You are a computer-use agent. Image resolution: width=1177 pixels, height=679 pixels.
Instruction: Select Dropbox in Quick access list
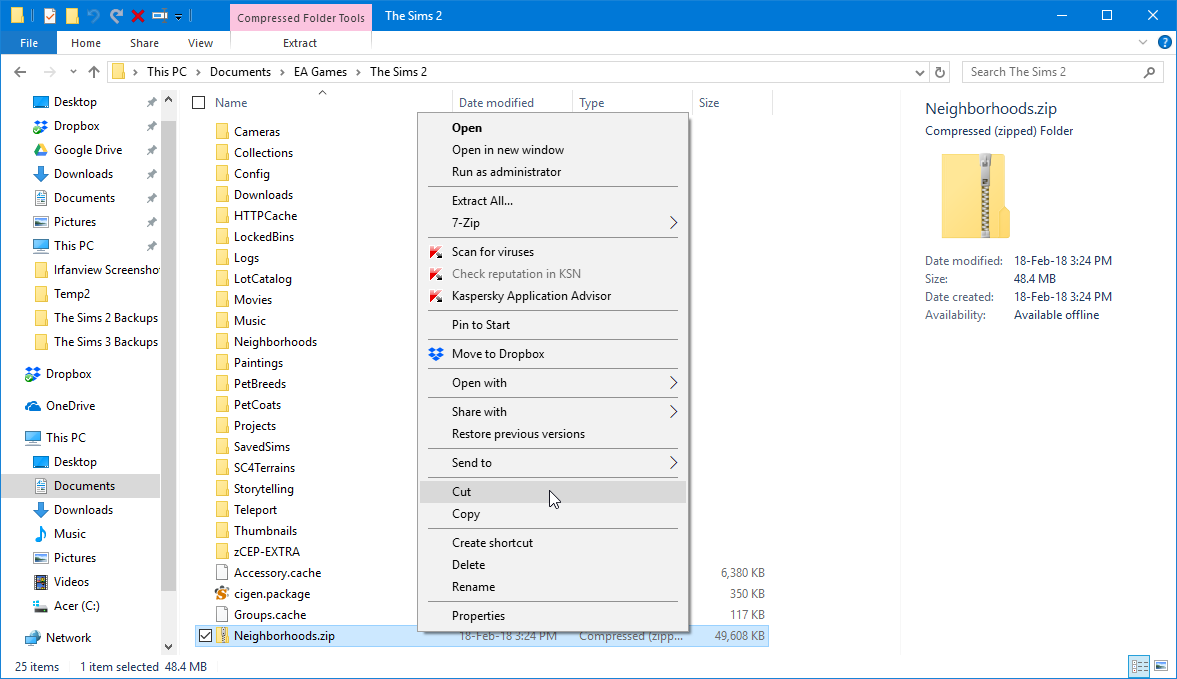77,126
